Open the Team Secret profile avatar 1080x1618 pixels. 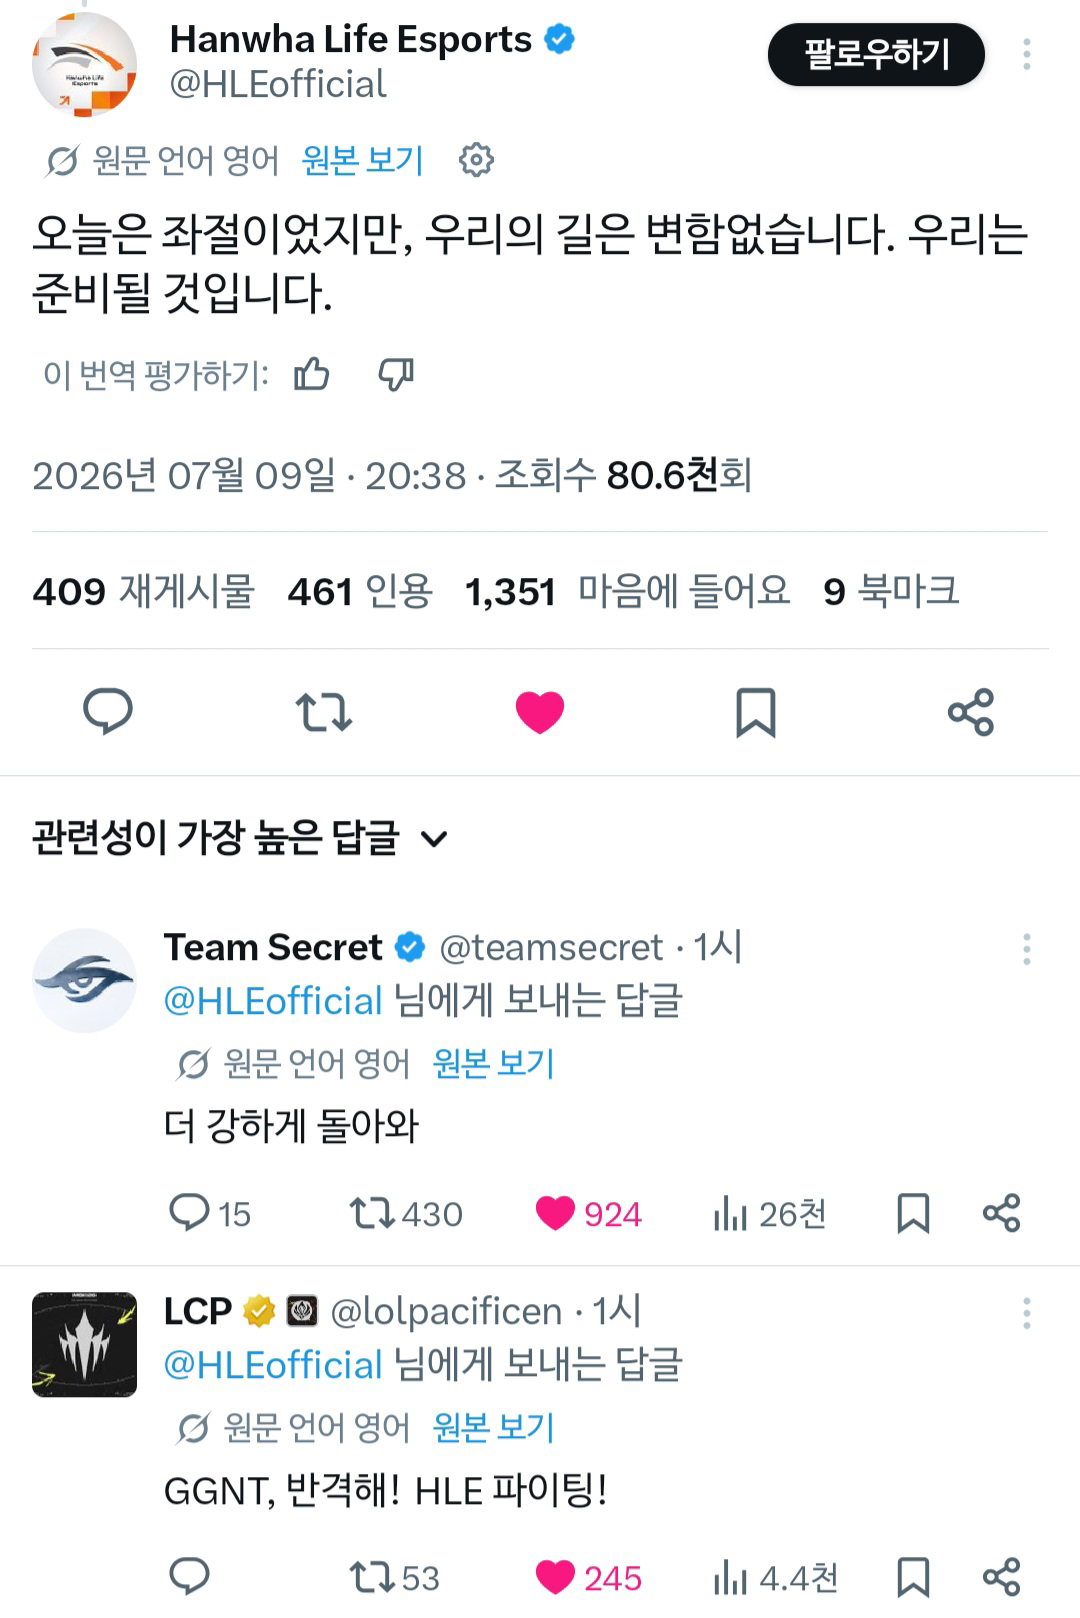[85, 980]
